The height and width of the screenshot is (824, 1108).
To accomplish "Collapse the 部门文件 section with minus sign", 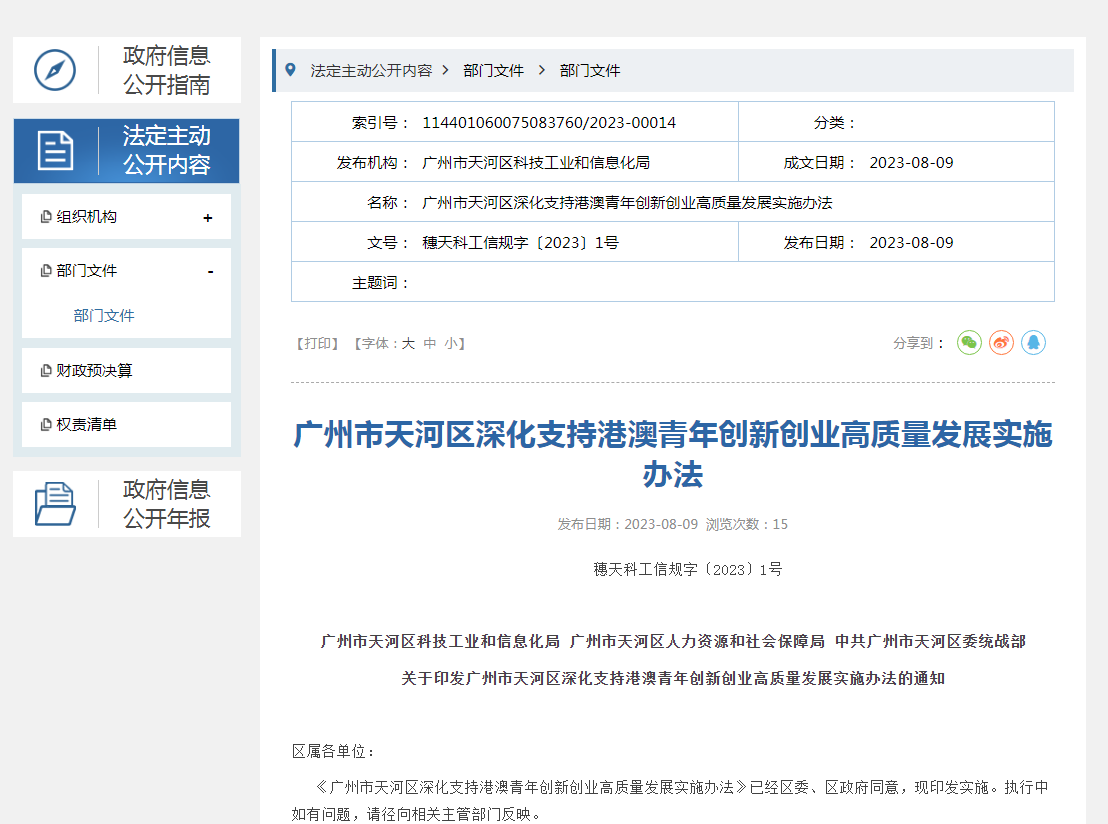I will tap(210, 272).
